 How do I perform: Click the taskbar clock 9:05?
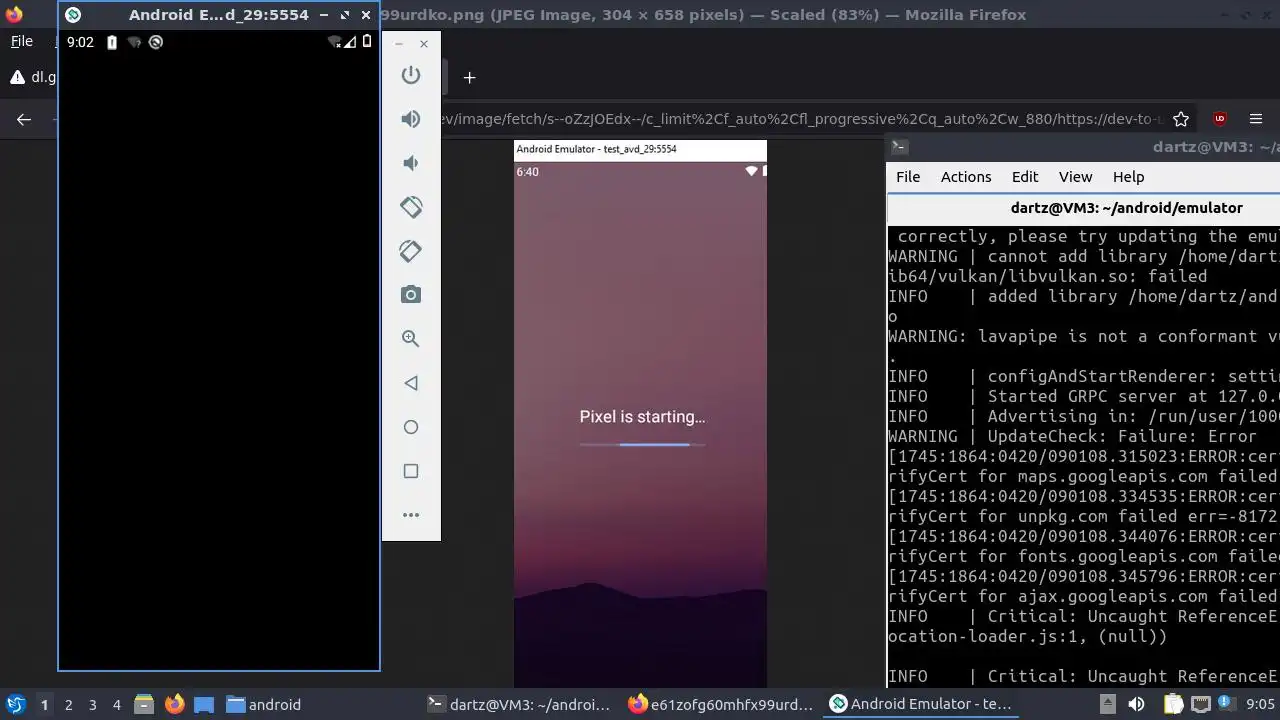[1261, 704]
